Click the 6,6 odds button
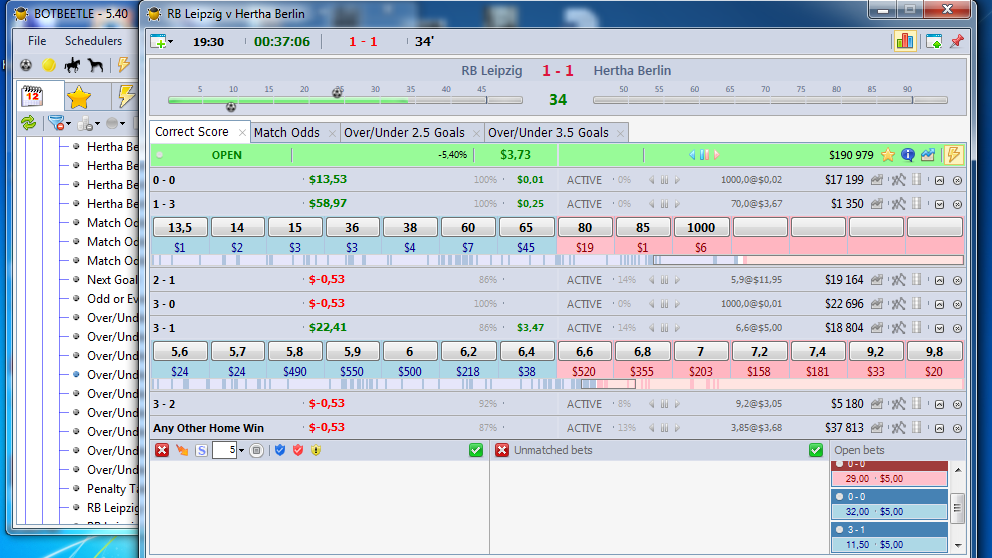Image resolution: width=992 pixels, height=558 pixels. (585, 351)
